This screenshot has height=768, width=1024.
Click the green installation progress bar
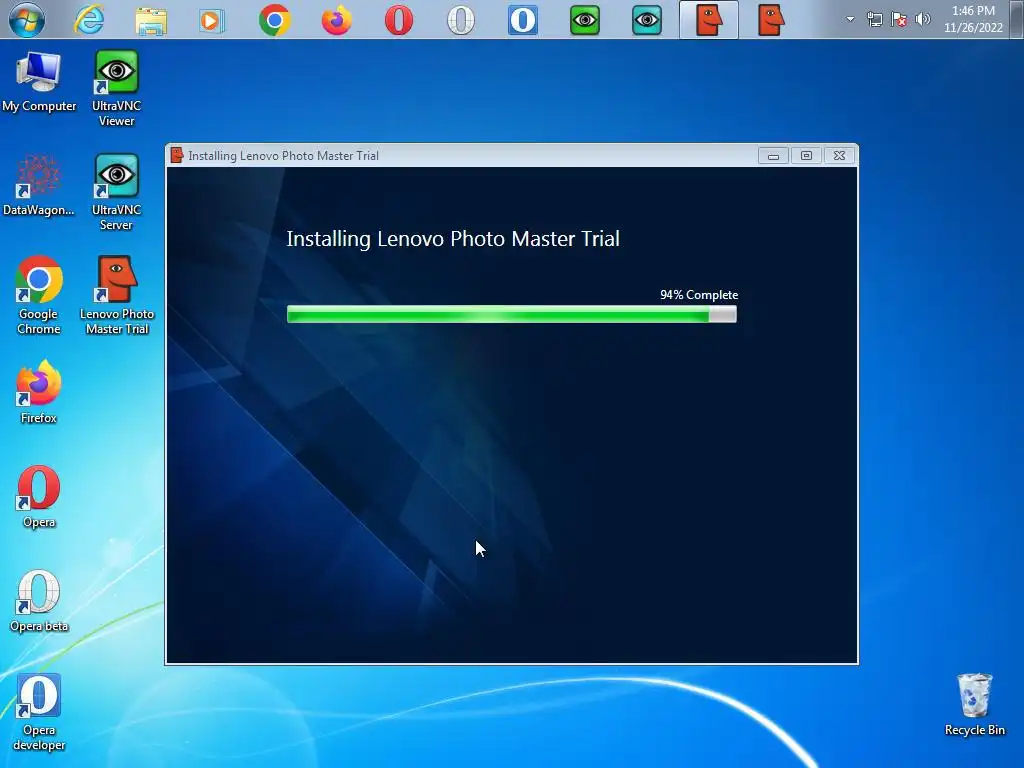511,314
